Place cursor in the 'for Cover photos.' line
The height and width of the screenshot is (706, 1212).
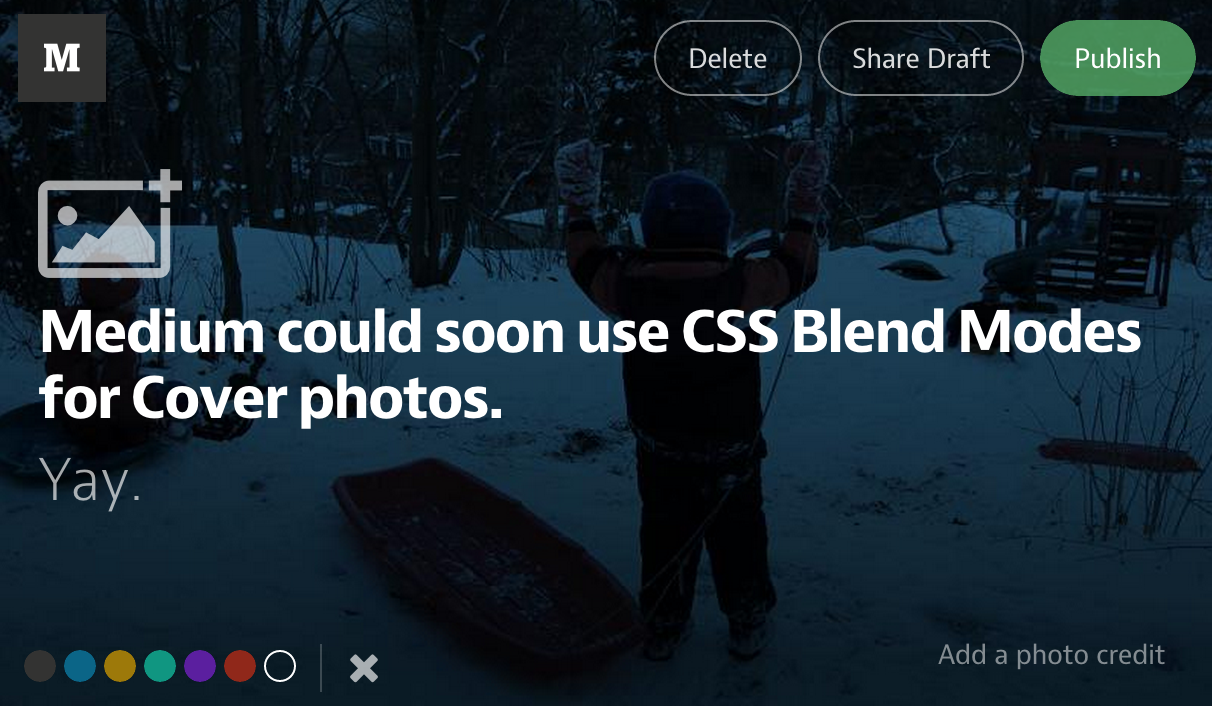coord(271,399)
